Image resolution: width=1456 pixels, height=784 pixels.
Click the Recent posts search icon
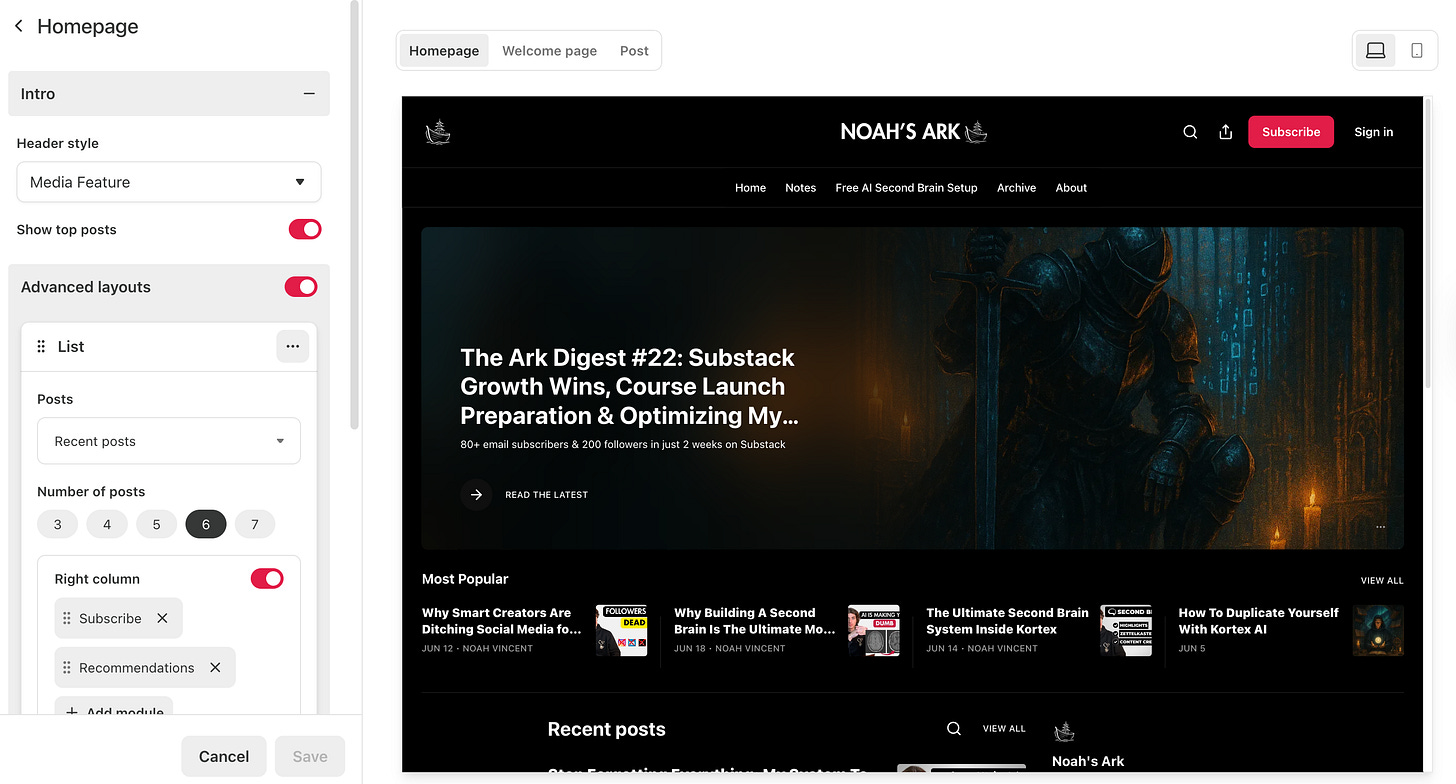(x=954, y=729)
